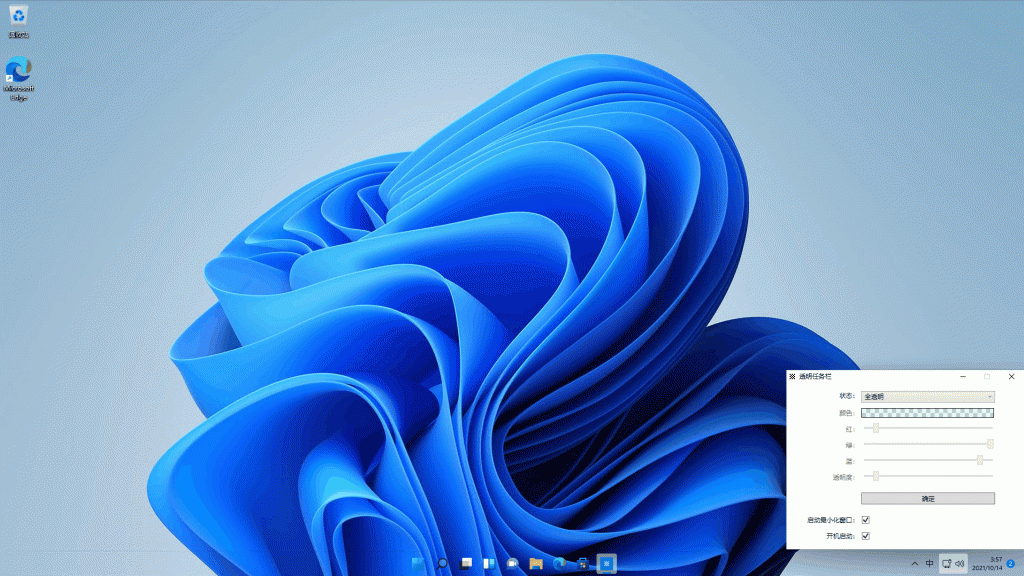
Task: Show hidden icons via the tray chevron
Action: coord(914,564)
